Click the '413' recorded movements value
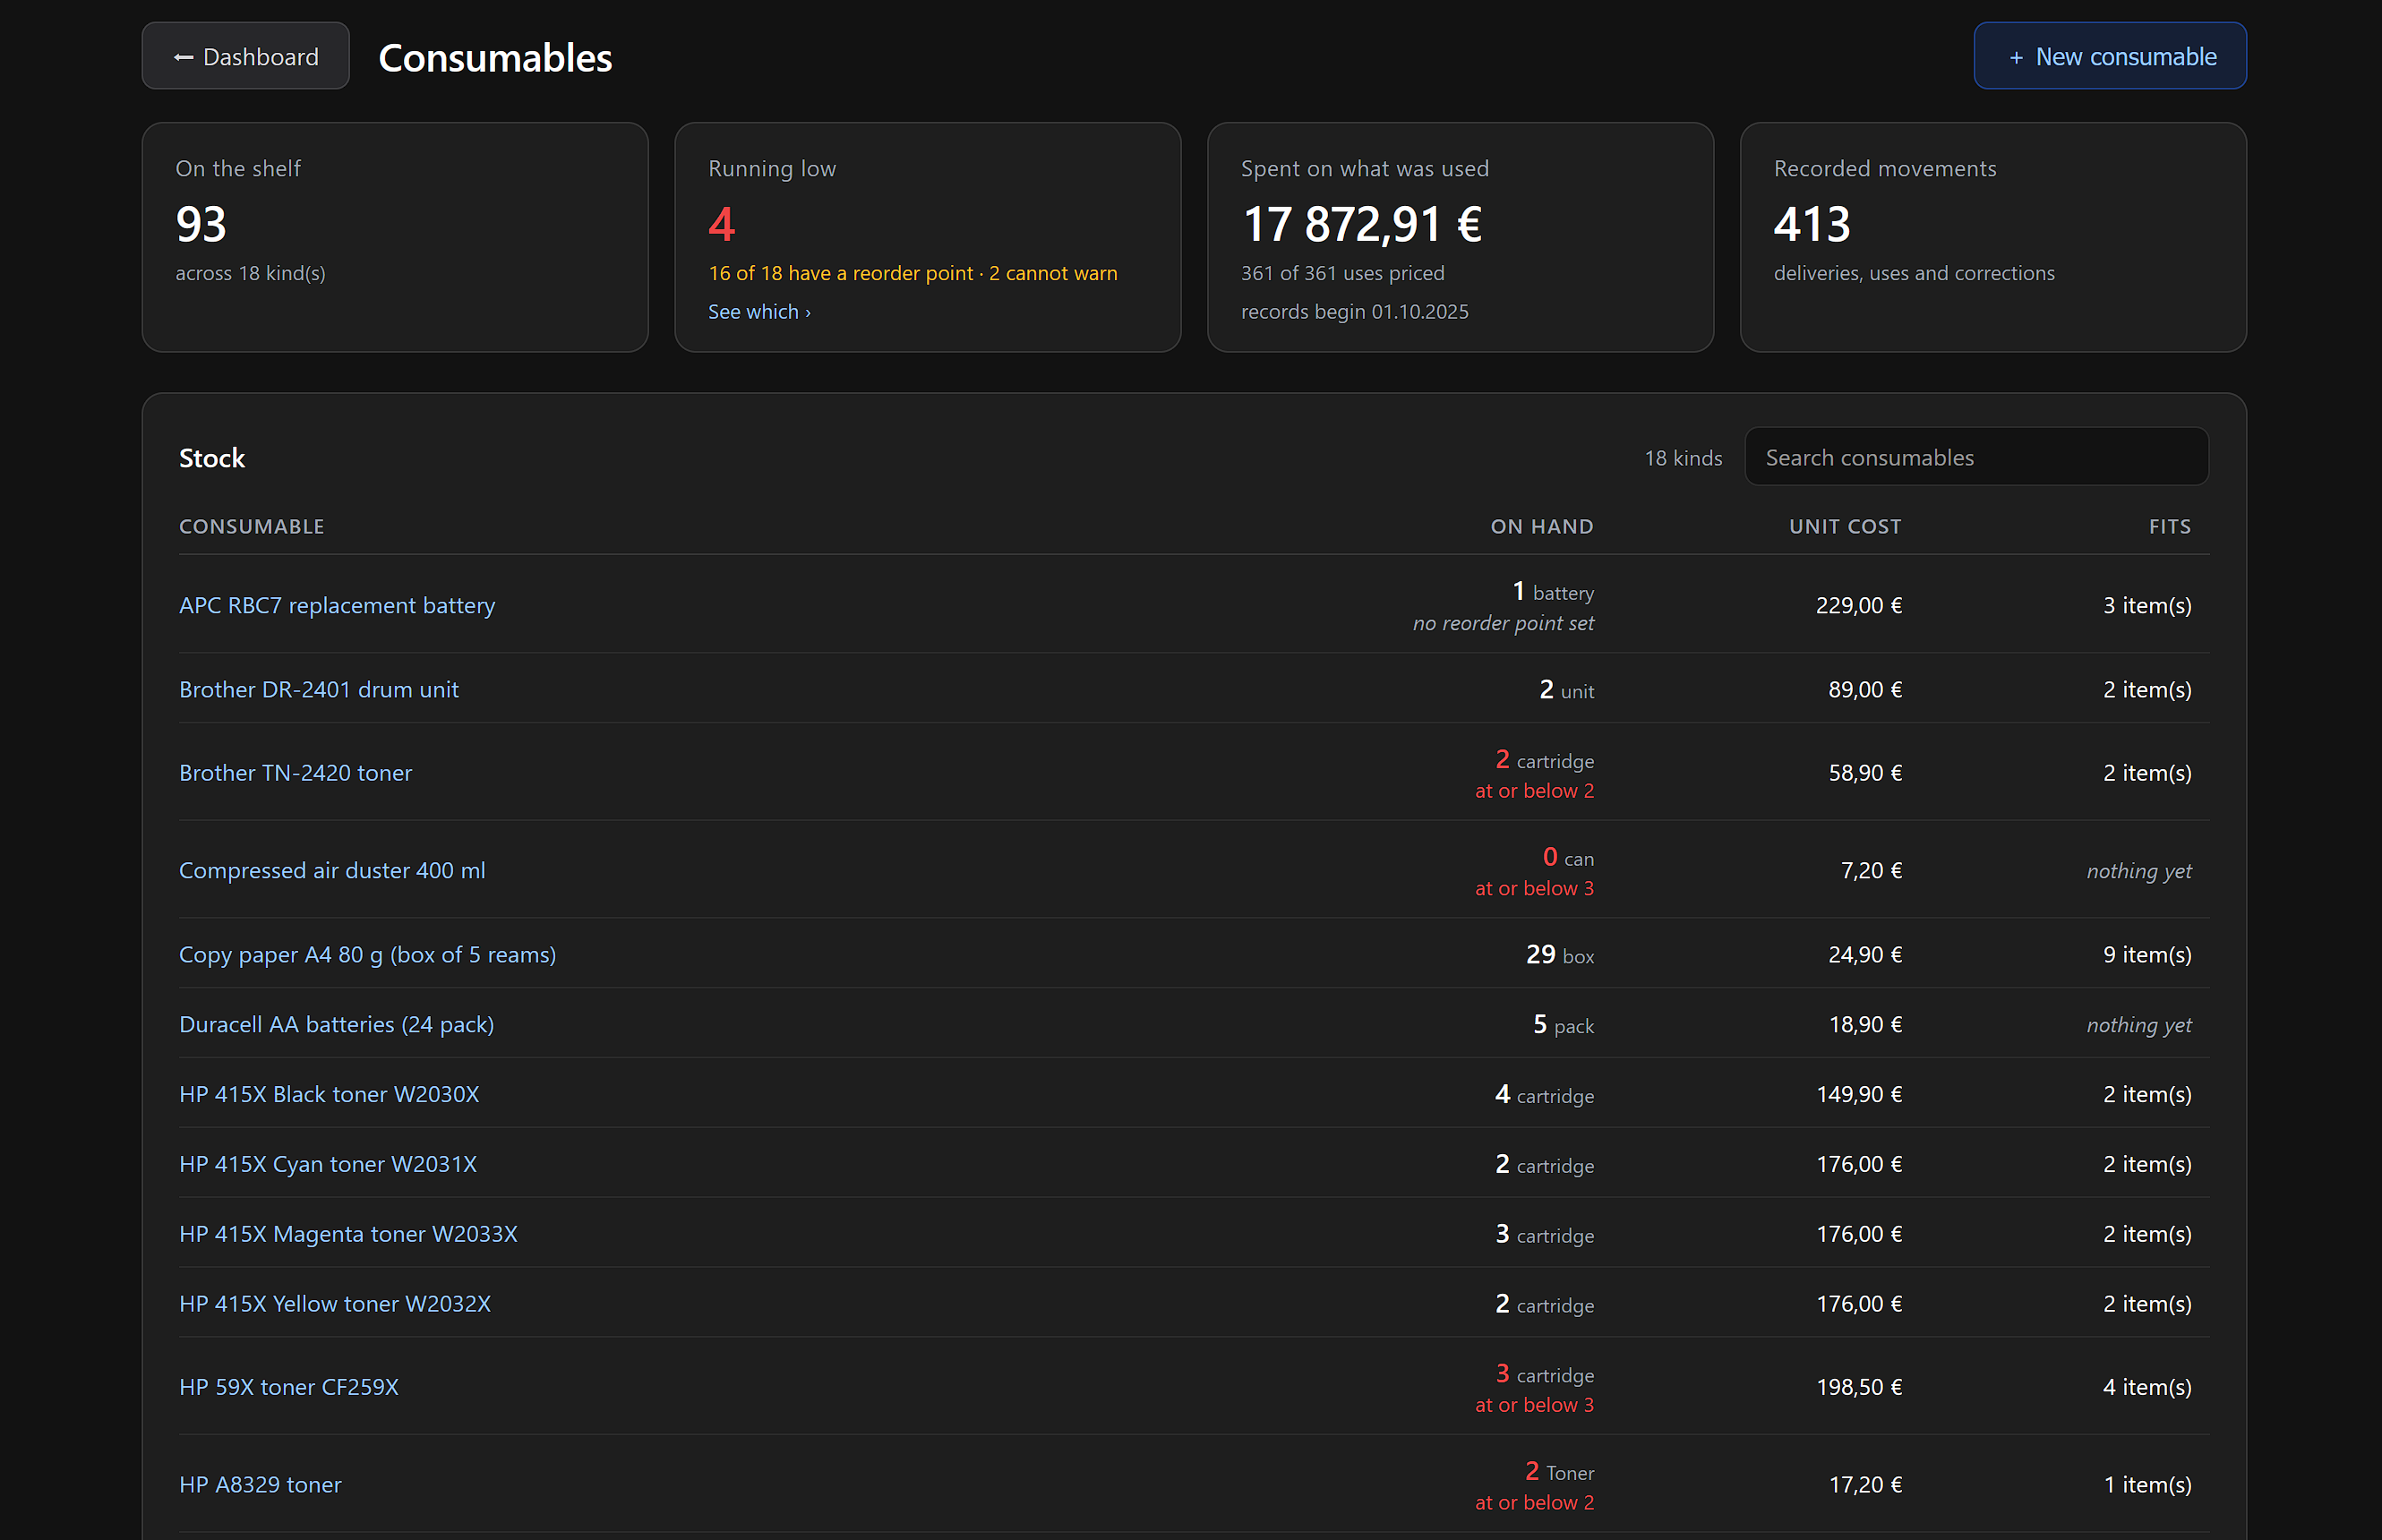Image resolution: width=2382 pixels, height=1540 pixels. point(1812,224)
